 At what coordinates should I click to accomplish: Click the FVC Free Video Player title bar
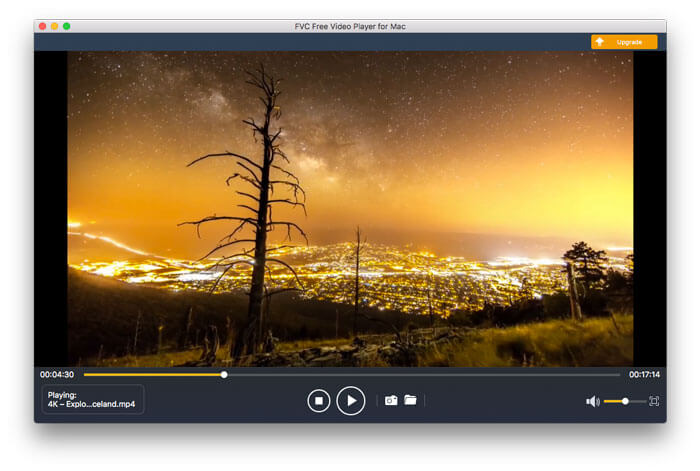click(350, 25)
